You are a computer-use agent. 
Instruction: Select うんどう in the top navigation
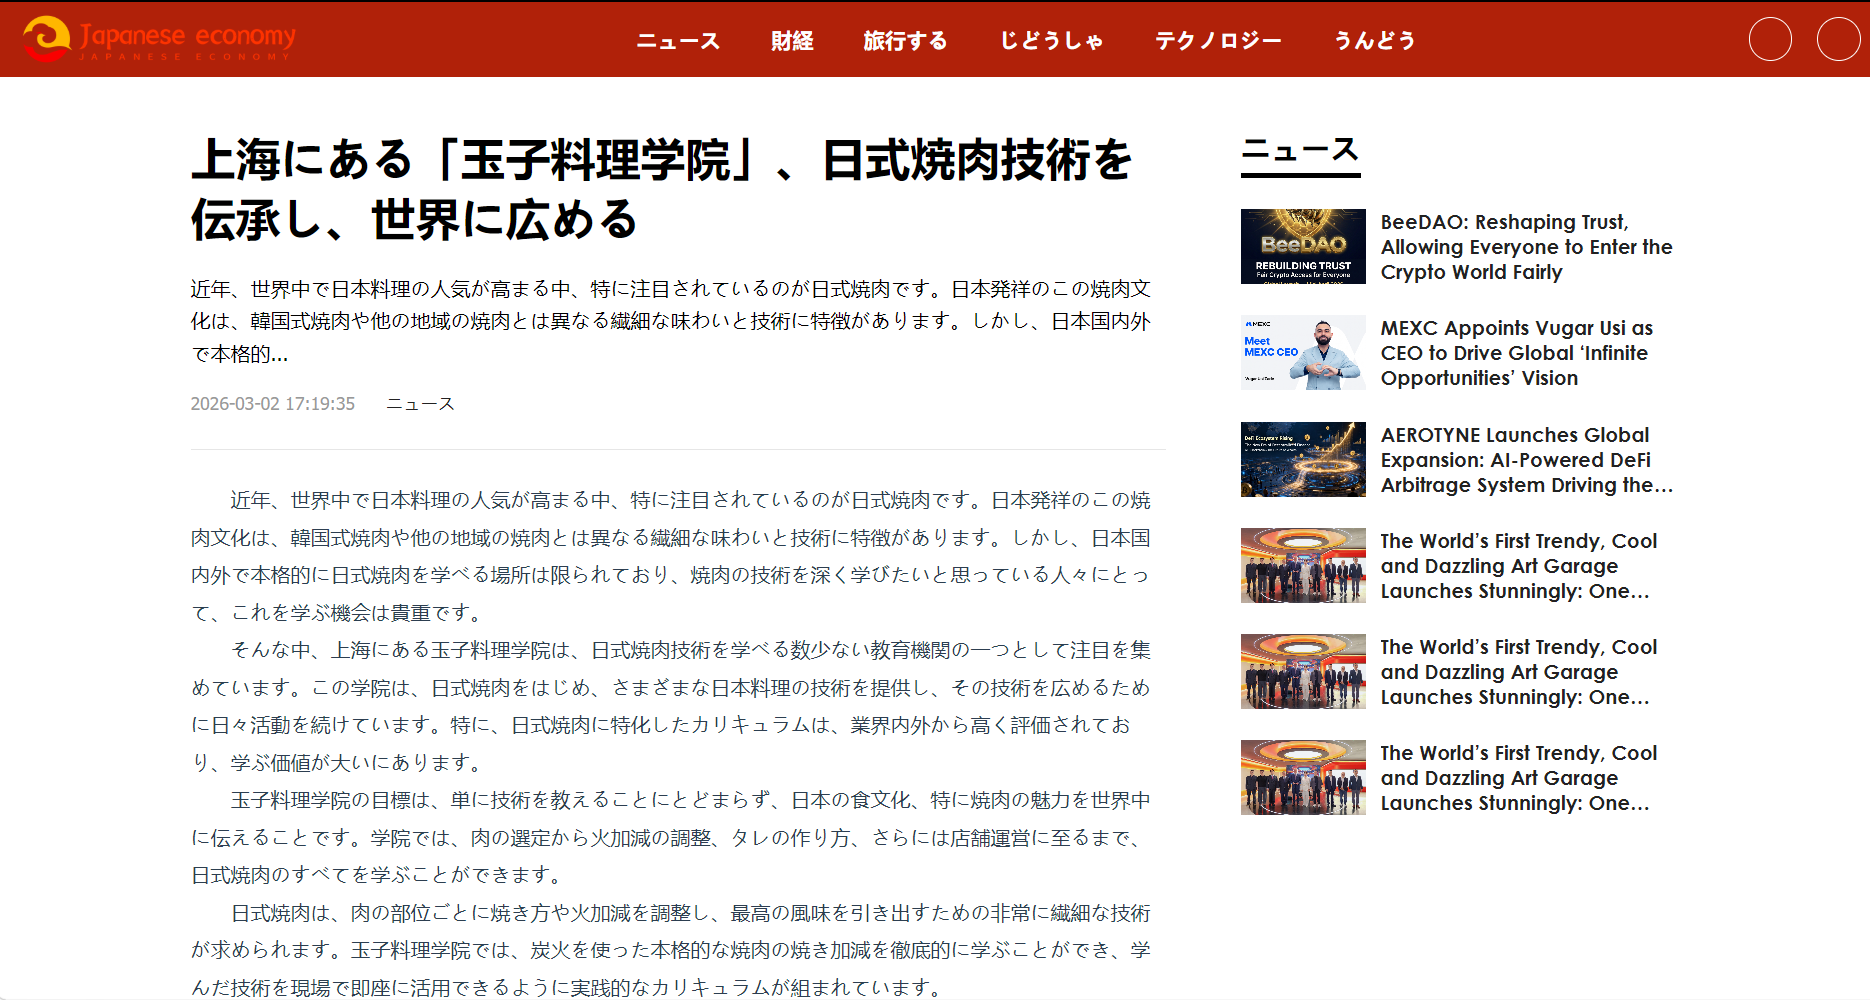pos(1375,41)
